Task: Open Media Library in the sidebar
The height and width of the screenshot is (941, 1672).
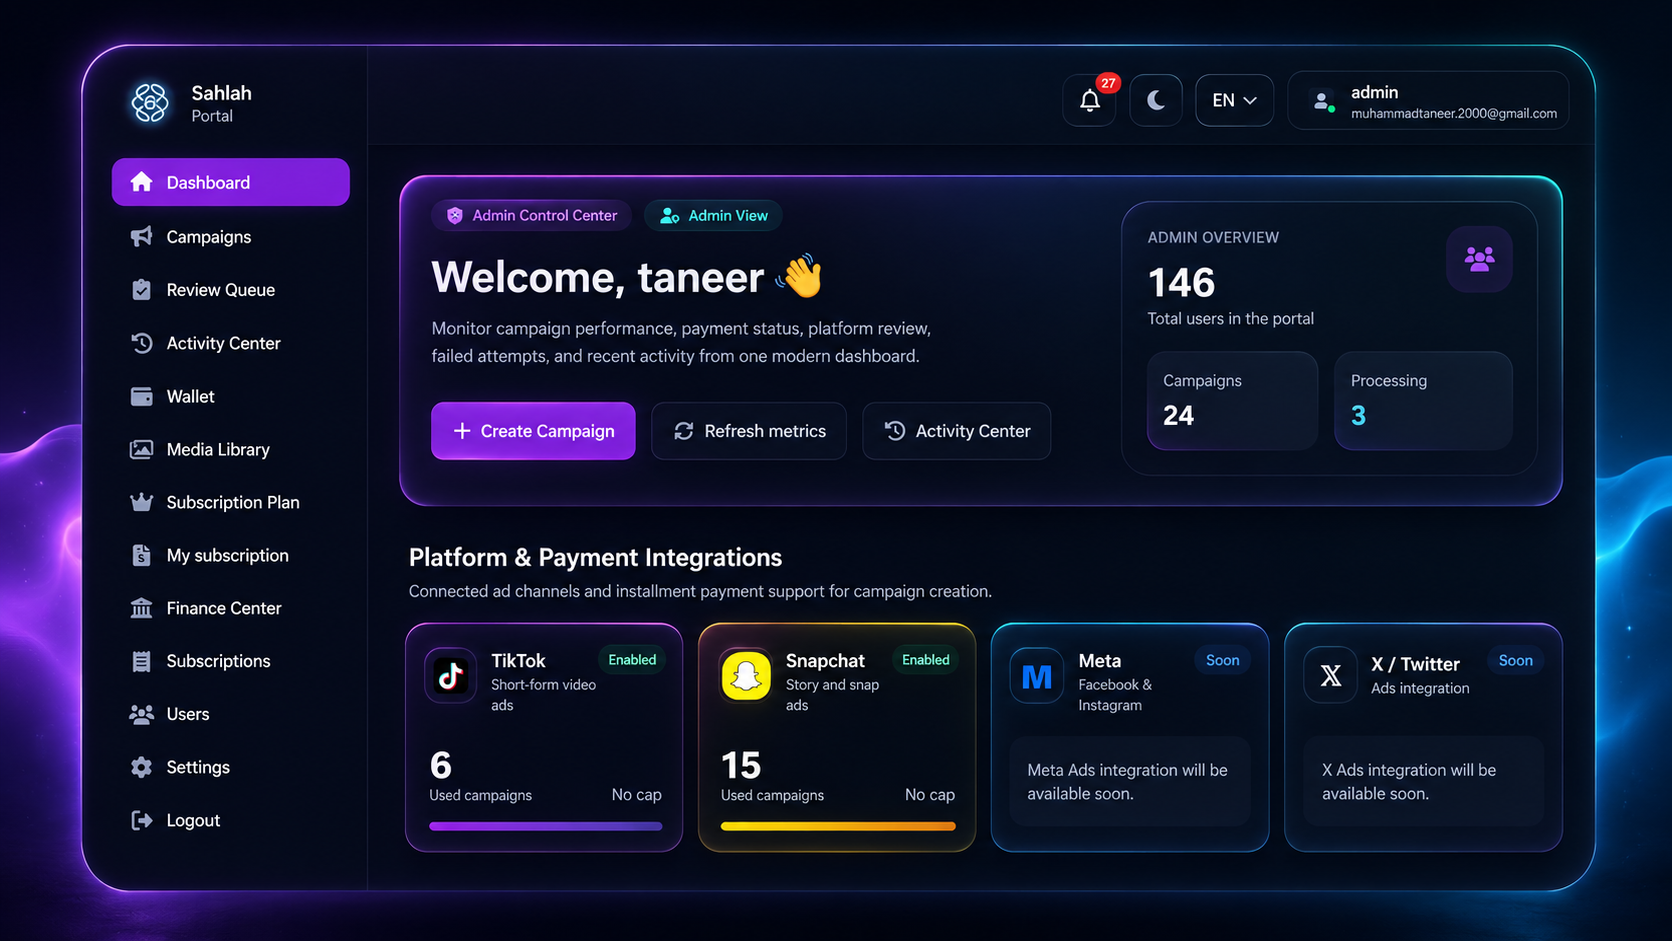Action: (231, 449)
